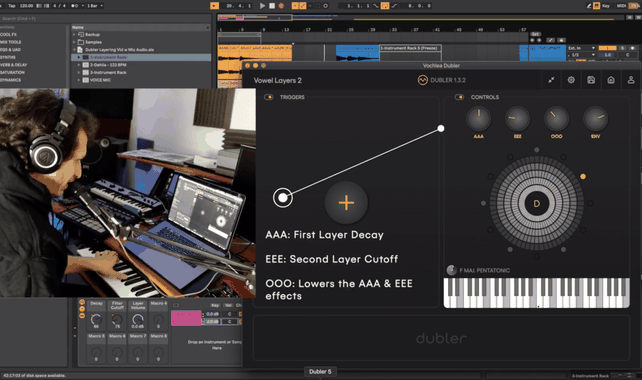The width and height of the screenshot is (642, 380).
Task: Click the plus button to add trigger
Action: click(x=346, y=203)
